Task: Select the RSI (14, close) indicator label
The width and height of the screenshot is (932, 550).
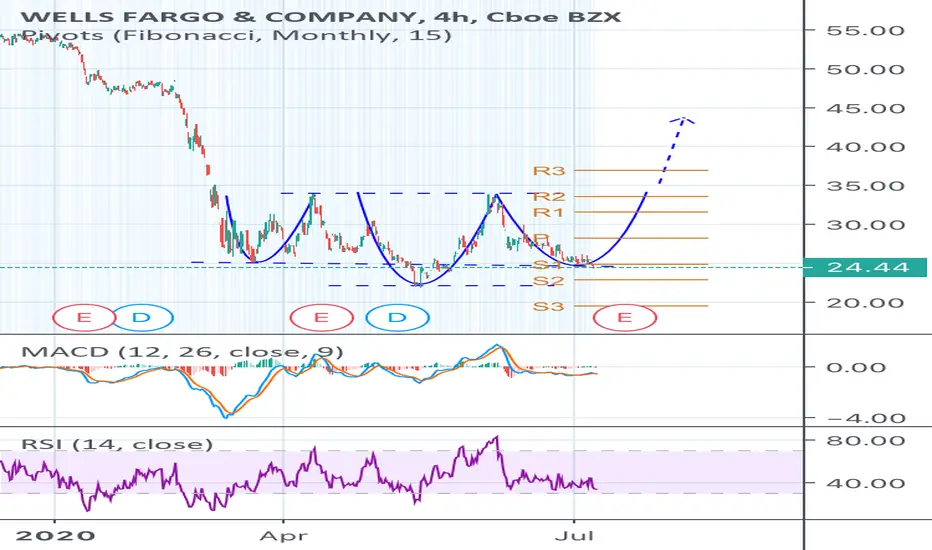Action: 117,444
